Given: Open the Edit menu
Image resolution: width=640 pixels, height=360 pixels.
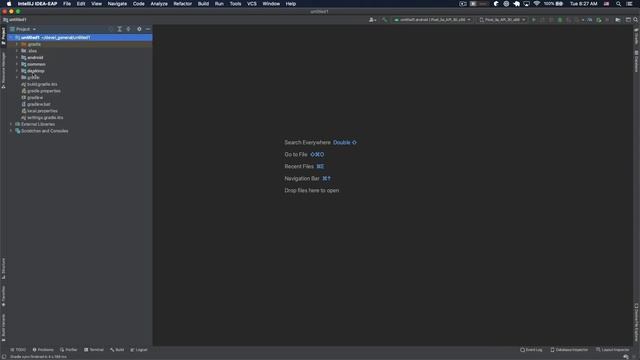Looking at the screenshot, I should pyautogui.click(x=81, y=4).
